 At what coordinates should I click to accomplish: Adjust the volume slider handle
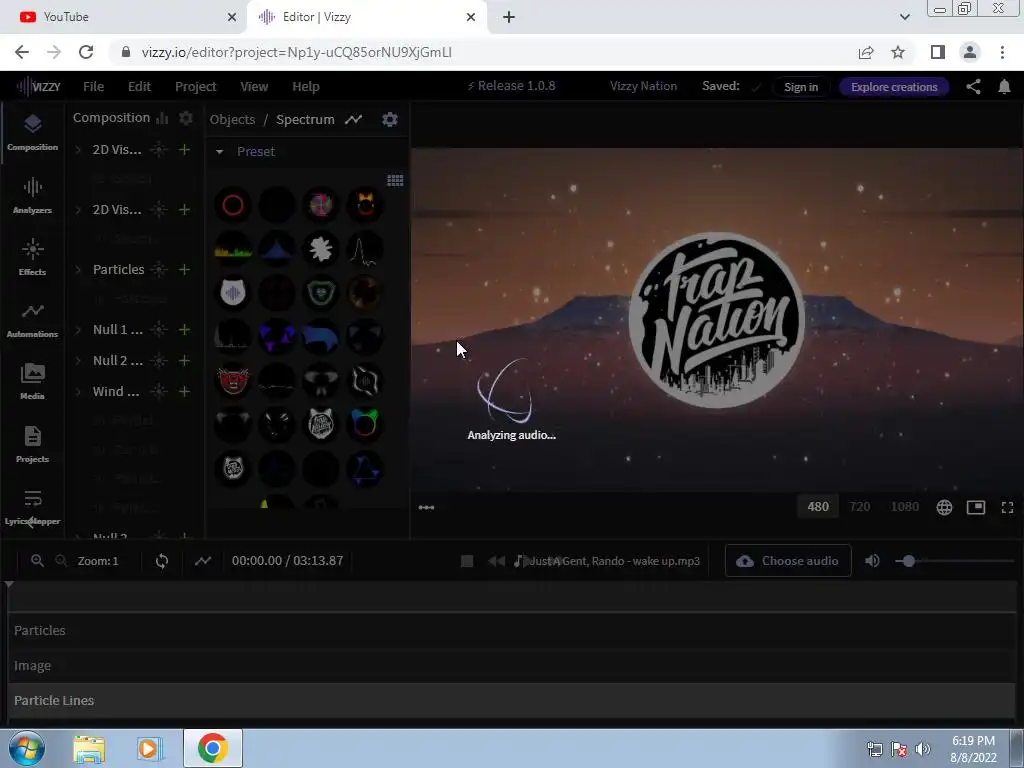pyautogui.click(x=908, y=561)
